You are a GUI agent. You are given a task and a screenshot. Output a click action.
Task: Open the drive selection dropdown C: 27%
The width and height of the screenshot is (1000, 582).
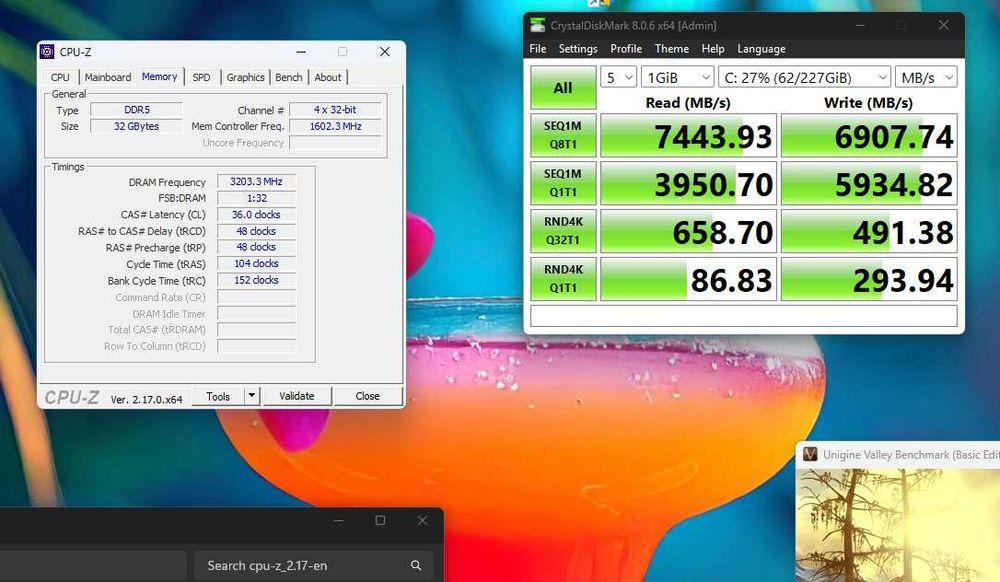click(x=804, y=78)
